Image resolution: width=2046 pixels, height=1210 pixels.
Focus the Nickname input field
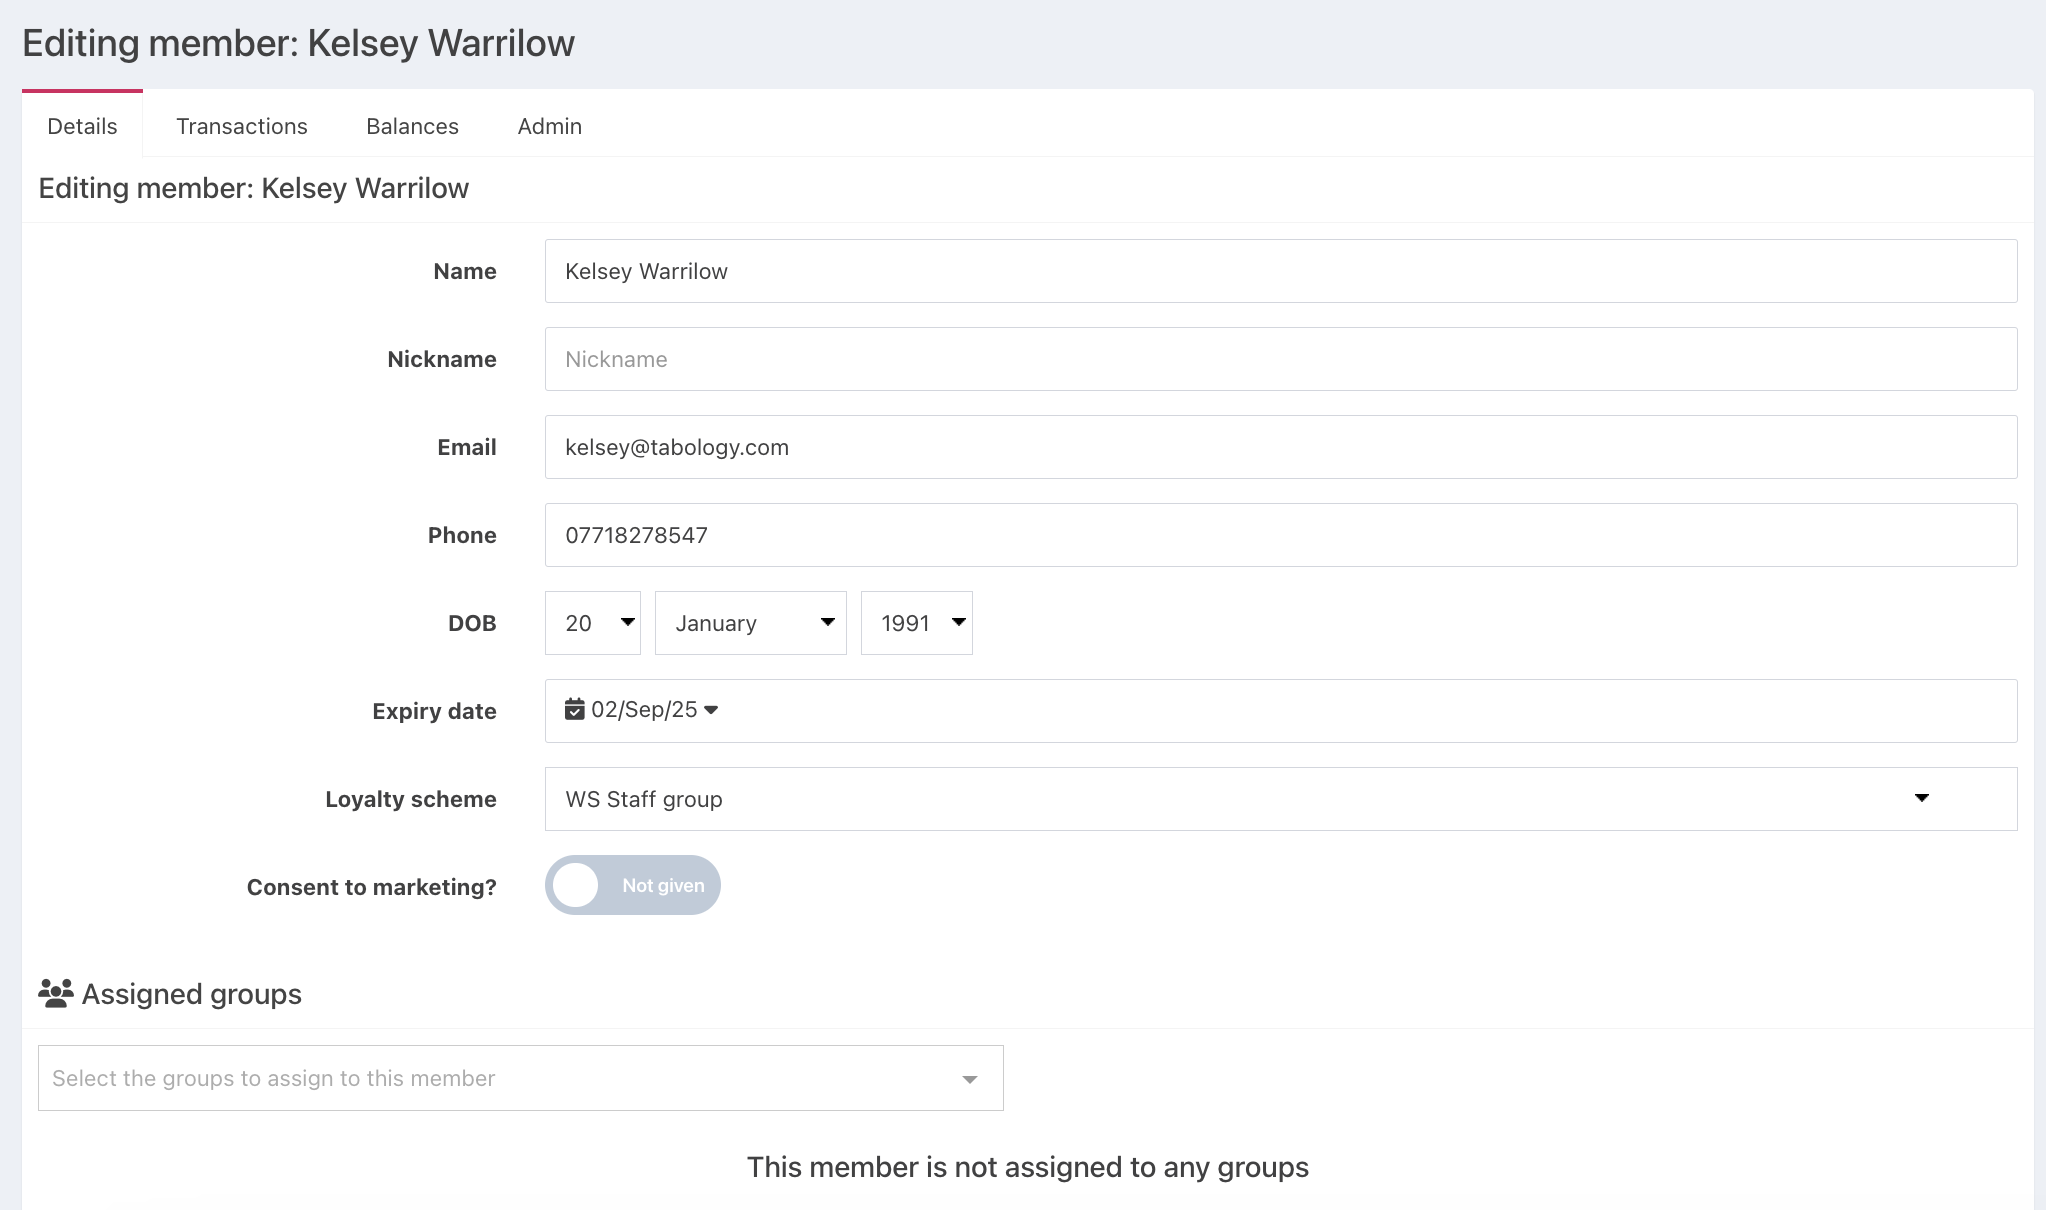click(x=1281, y=359)
